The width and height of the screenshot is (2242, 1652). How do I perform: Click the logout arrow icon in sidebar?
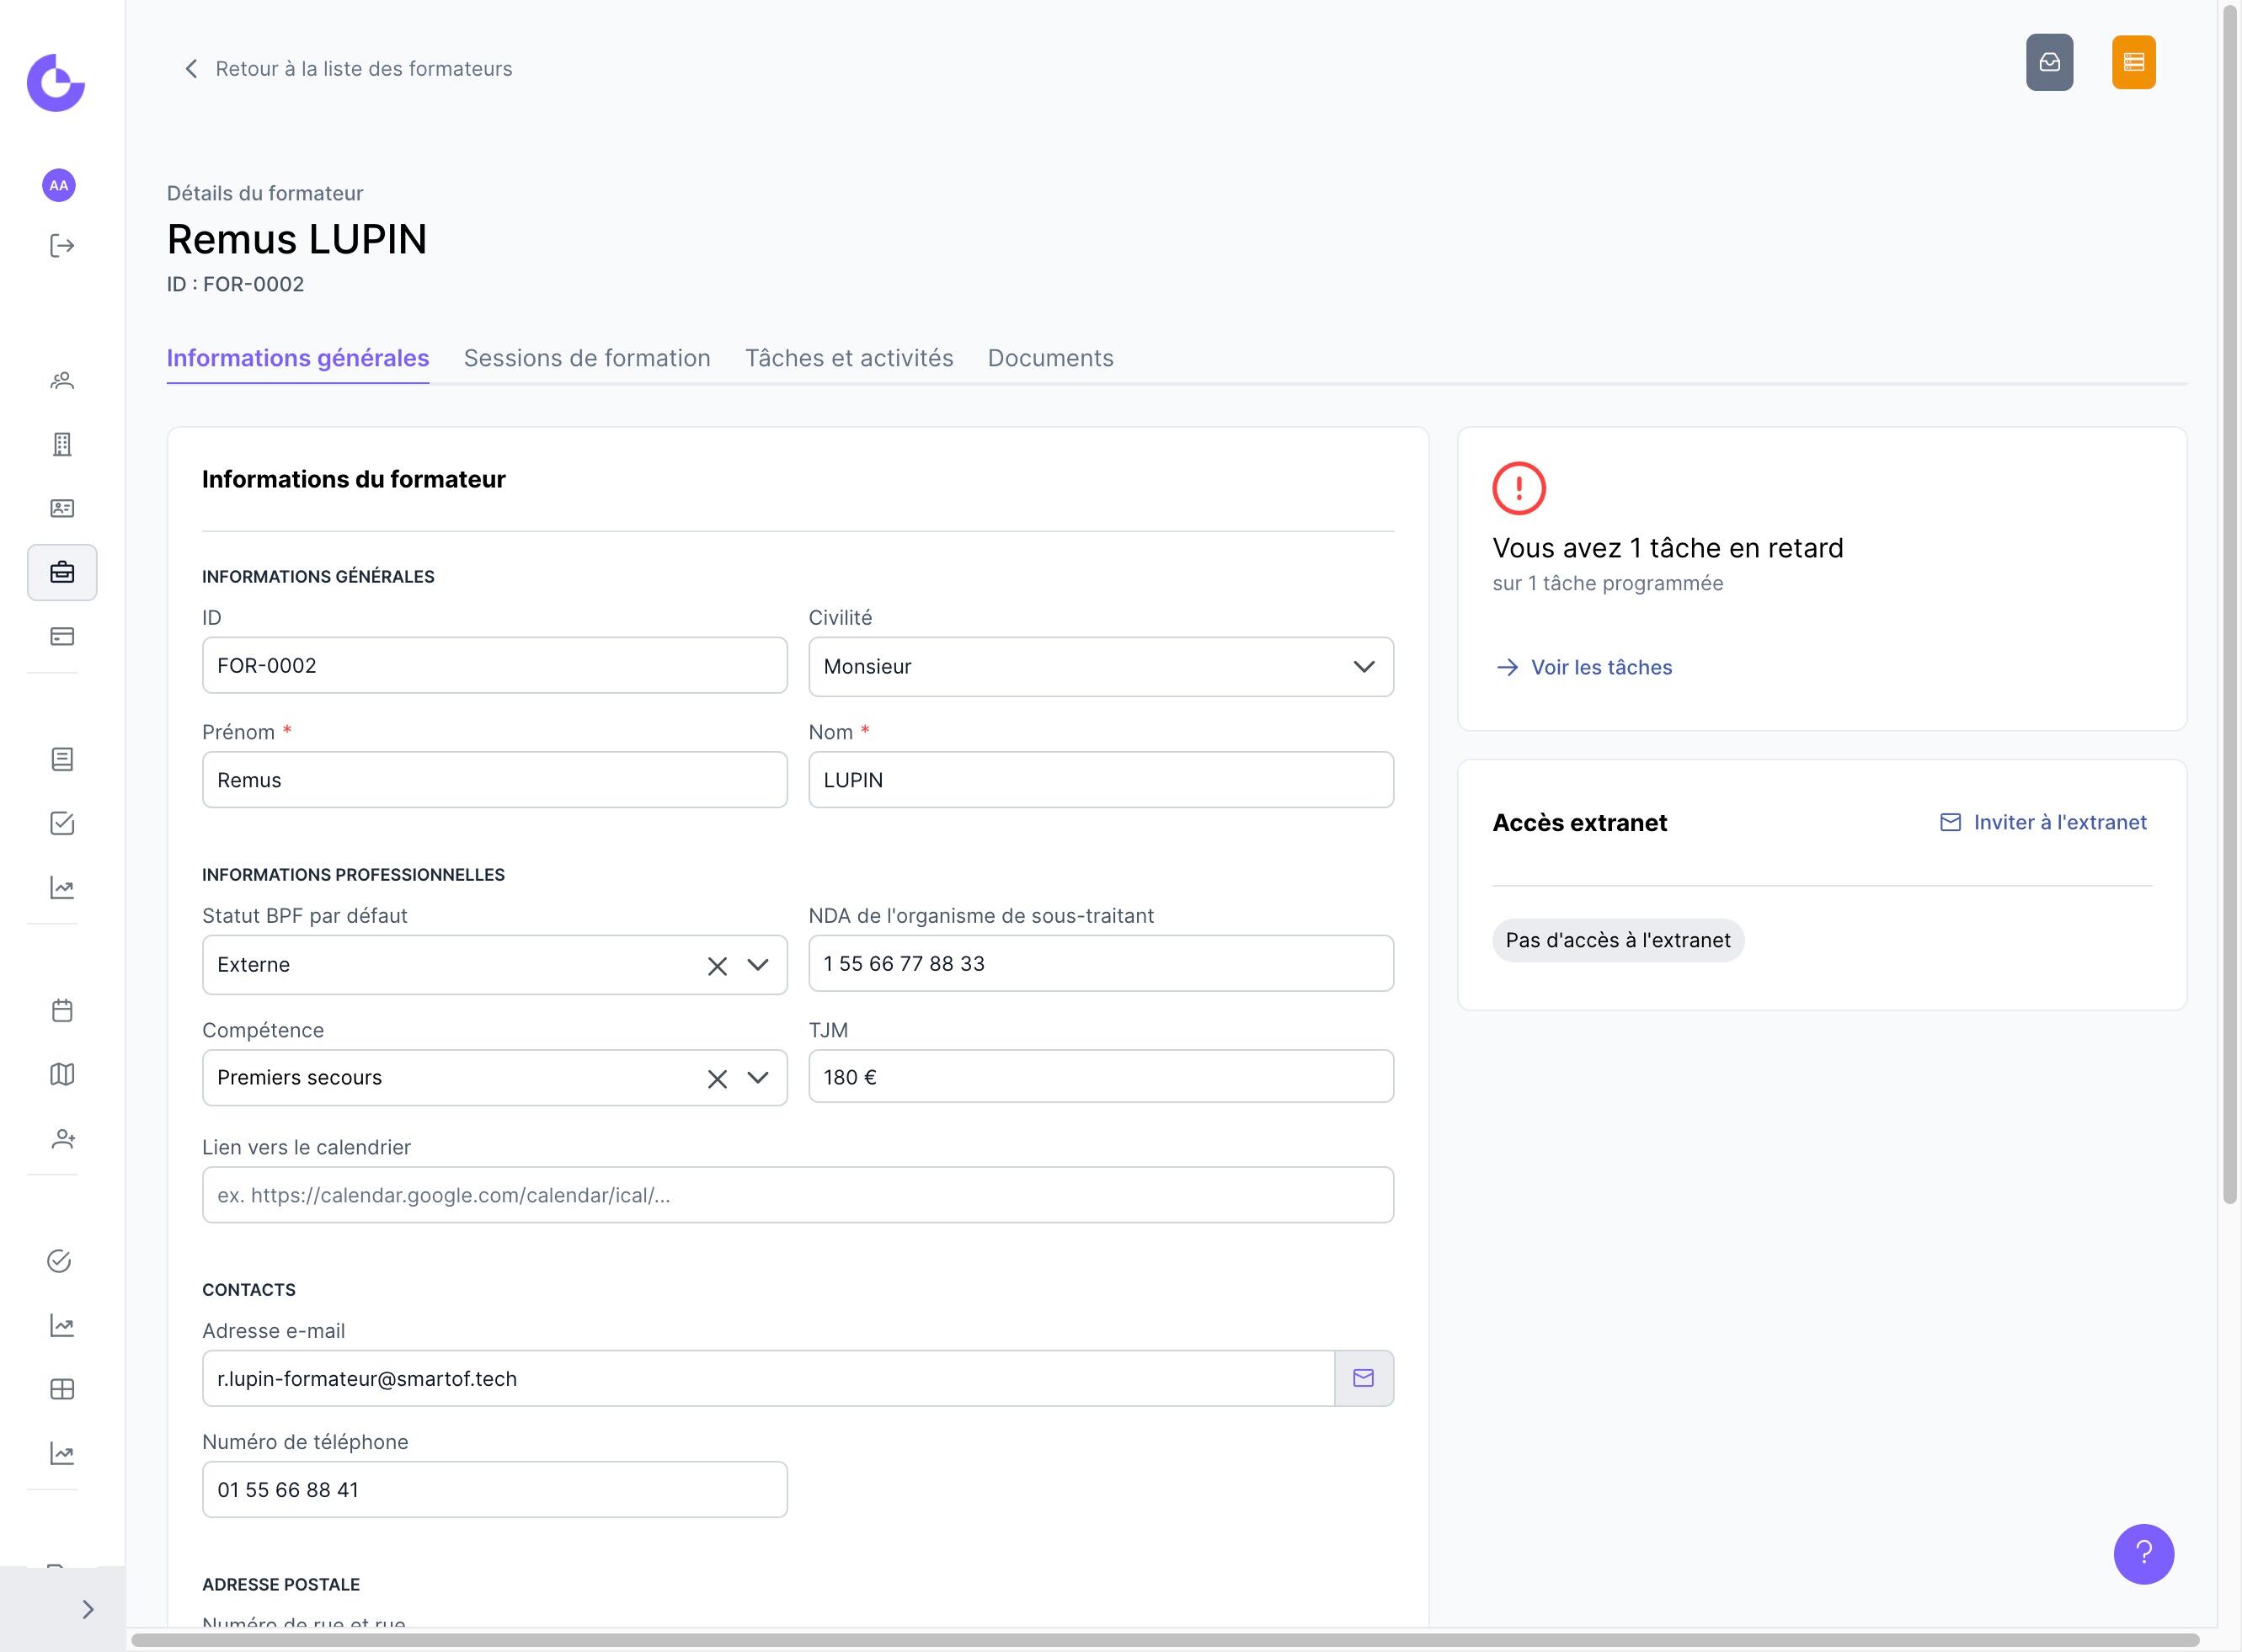tap(62, 246)
